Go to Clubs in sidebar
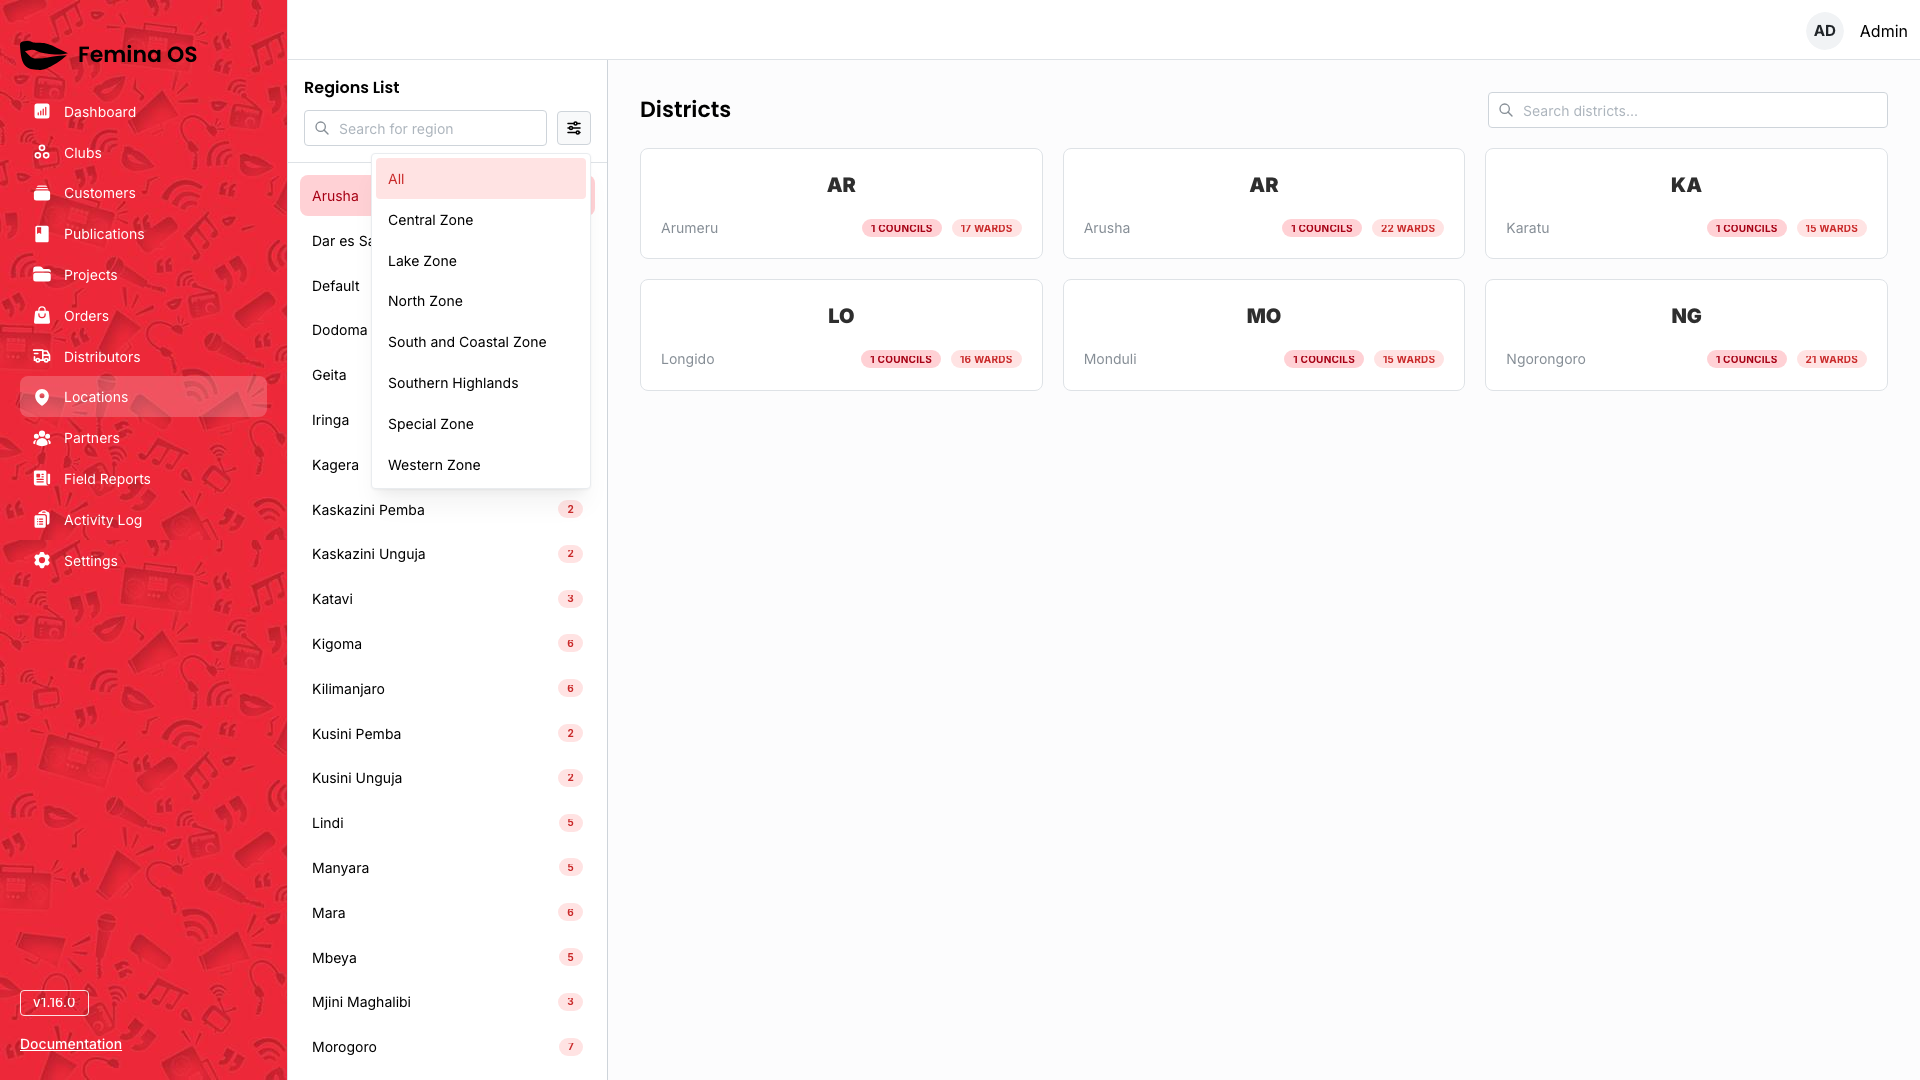Image resolution: width=1920 pixels, height=1080 pixels. pyautogui.click(x=143, y=153)
